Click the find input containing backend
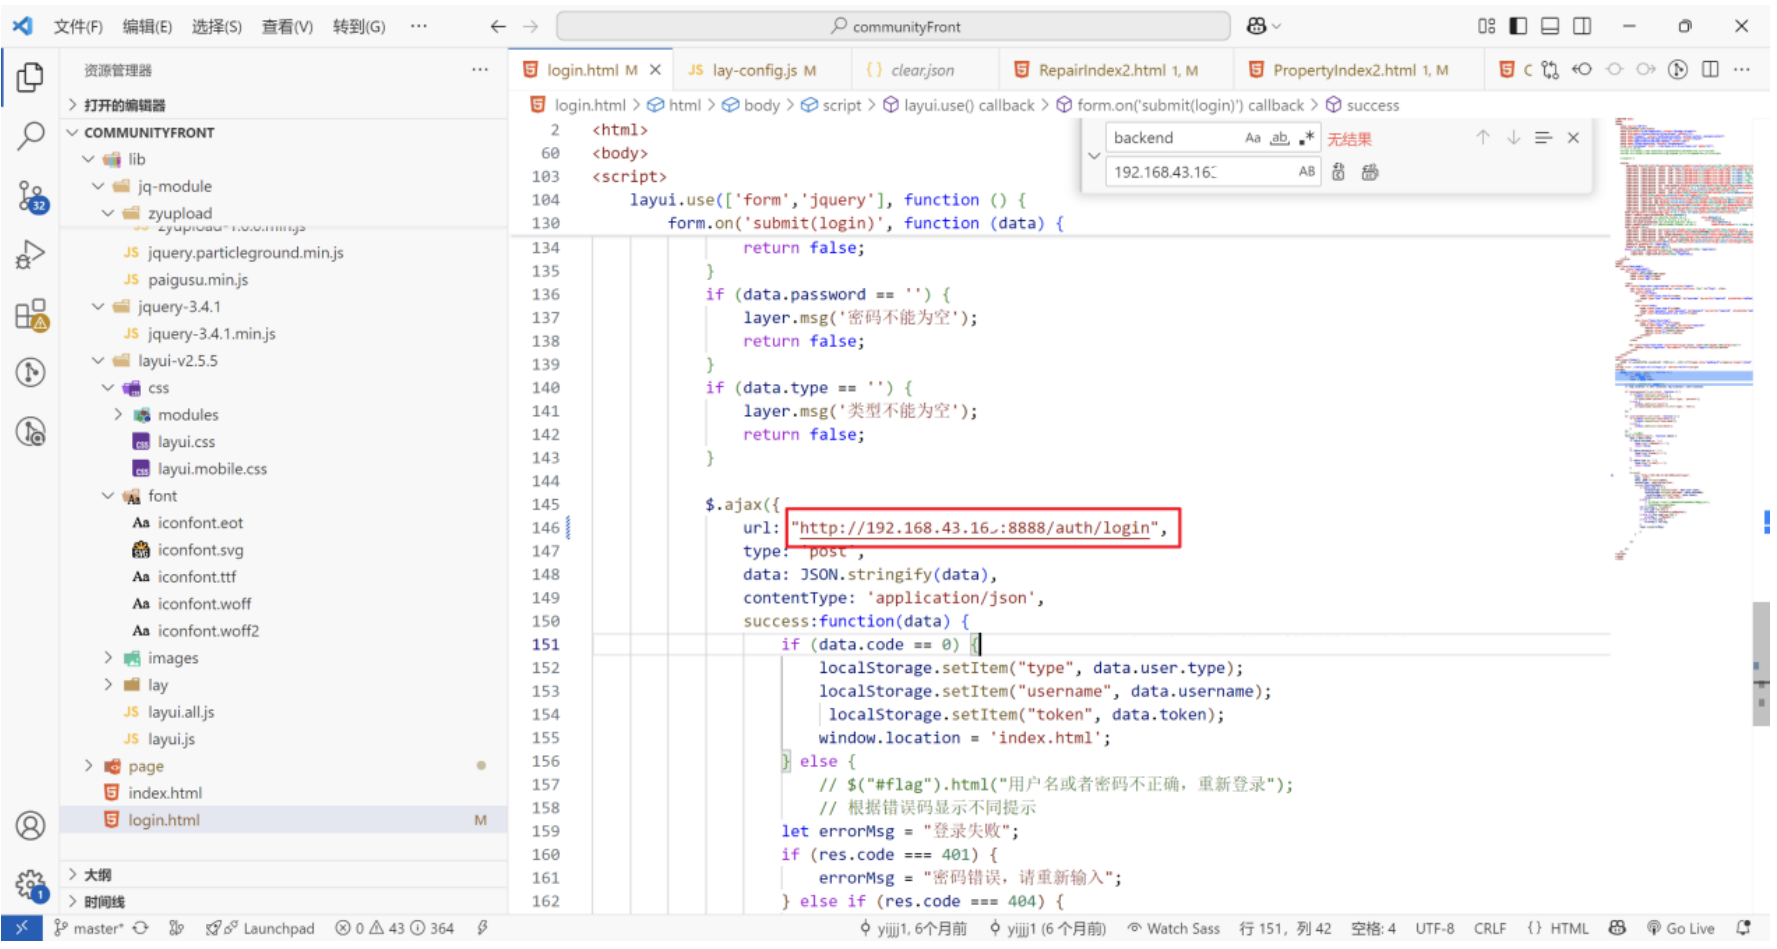The width and height of the screenshot is (1777, 949). coord(1172,138)
